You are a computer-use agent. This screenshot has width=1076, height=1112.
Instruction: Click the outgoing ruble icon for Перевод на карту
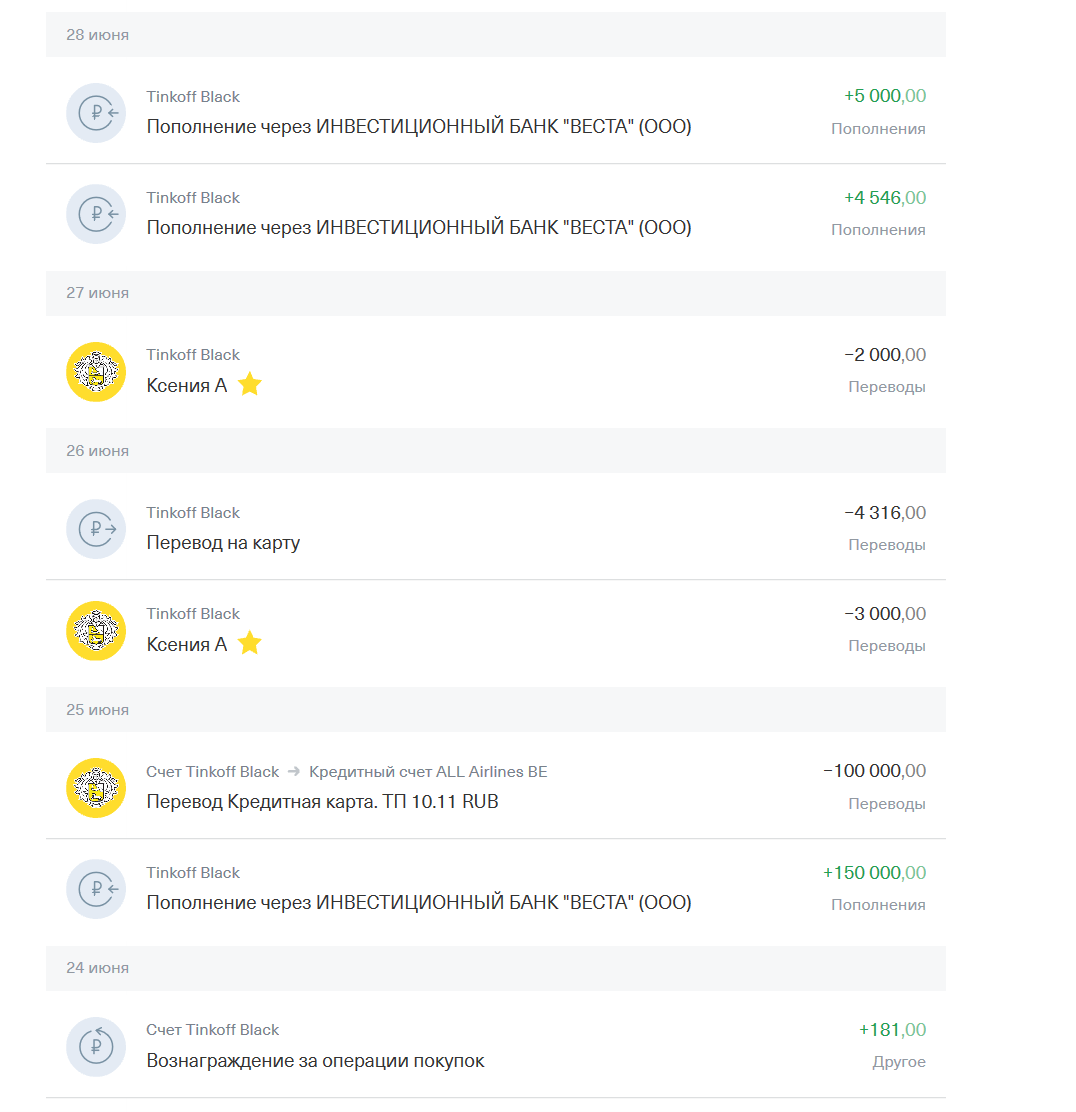tap(96, 529)
